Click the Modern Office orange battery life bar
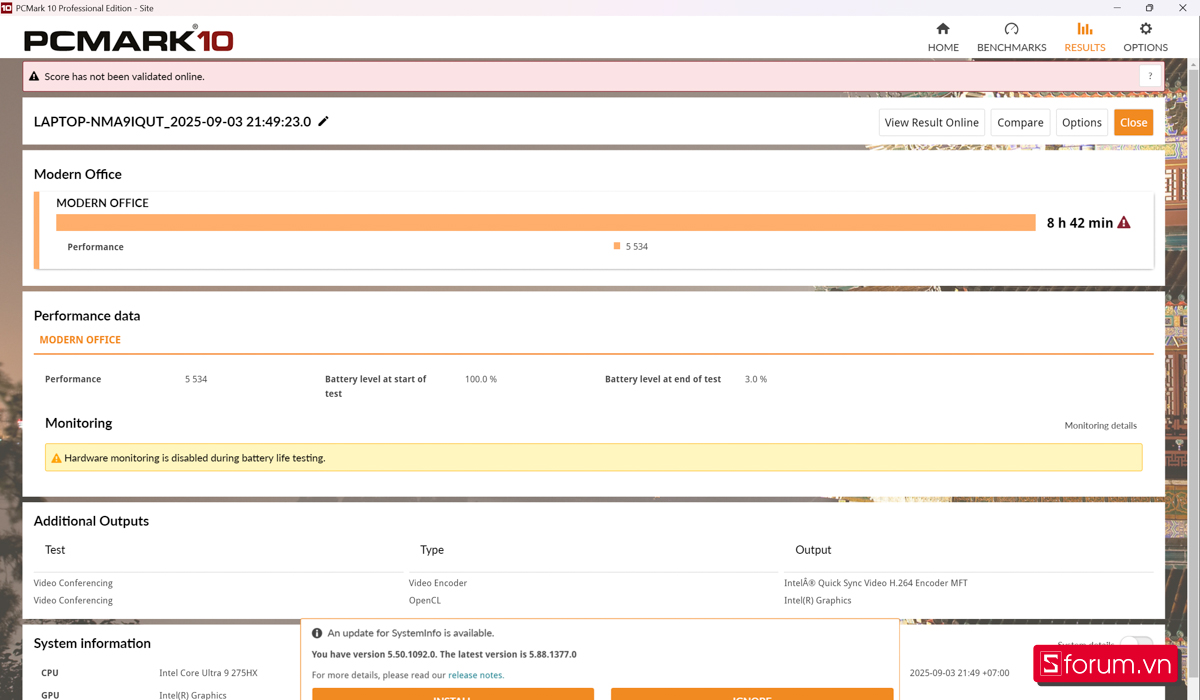Screen dimensions: 1200x700 point(546,222)
